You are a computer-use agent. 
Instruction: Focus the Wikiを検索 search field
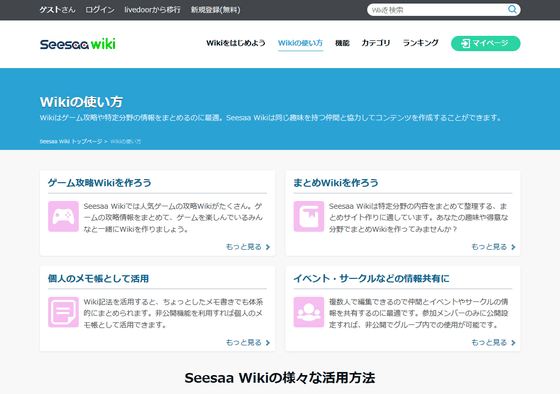[444, 10]
